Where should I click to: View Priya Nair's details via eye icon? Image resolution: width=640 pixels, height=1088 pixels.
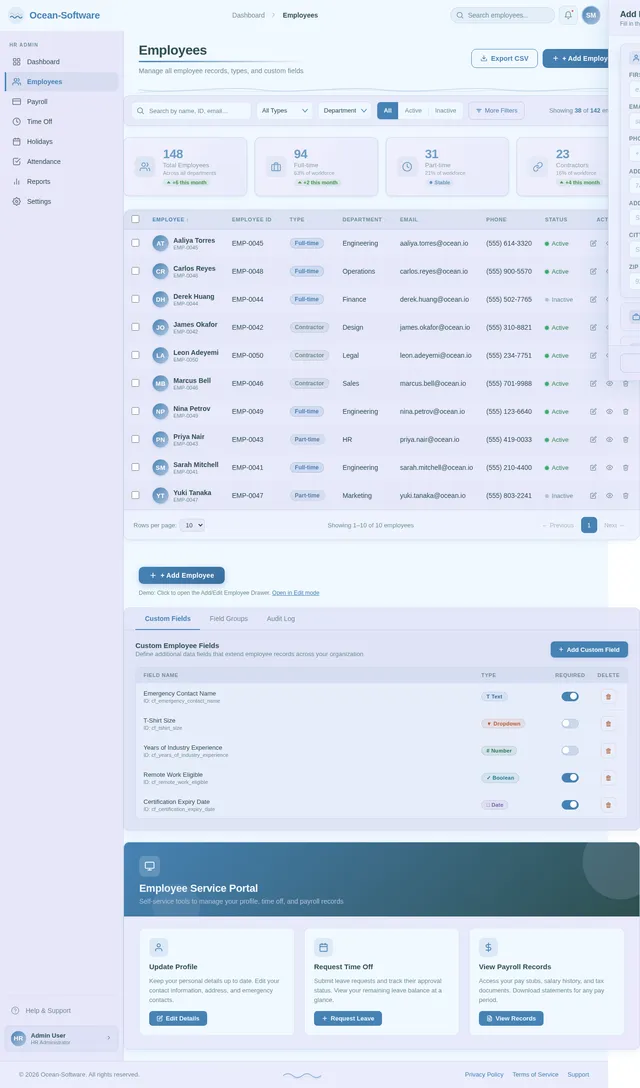pyautogui.click(x=609, y=439)
